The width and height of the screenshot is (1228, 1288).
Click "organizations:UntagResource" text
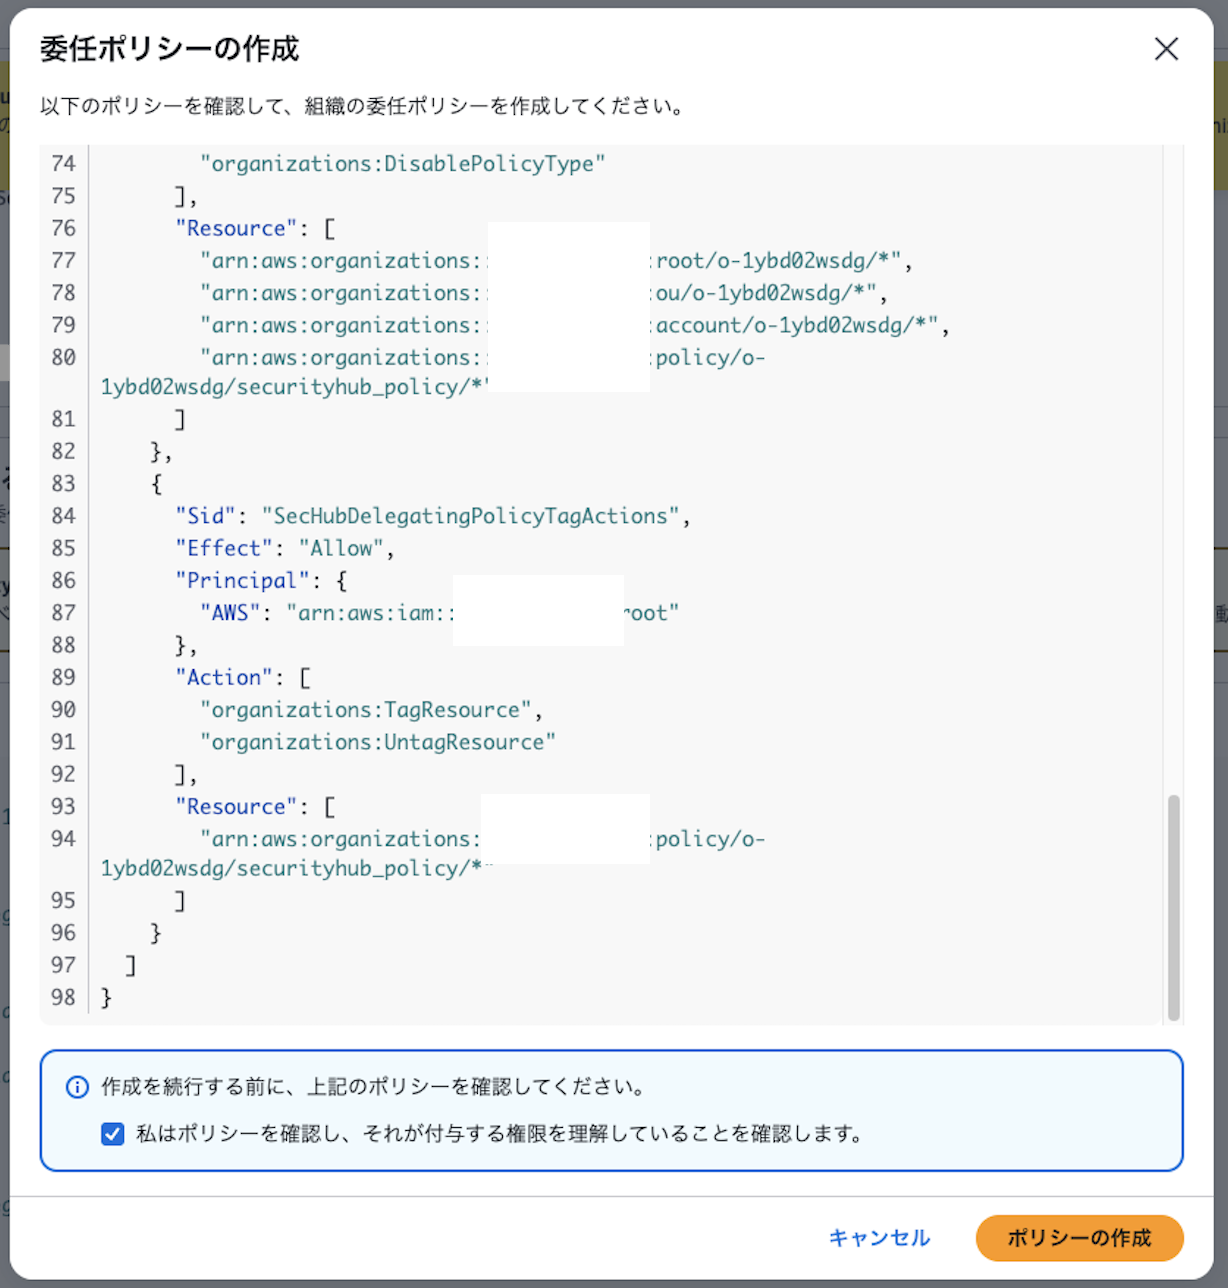pyautogui.click(x=378, y=742)
